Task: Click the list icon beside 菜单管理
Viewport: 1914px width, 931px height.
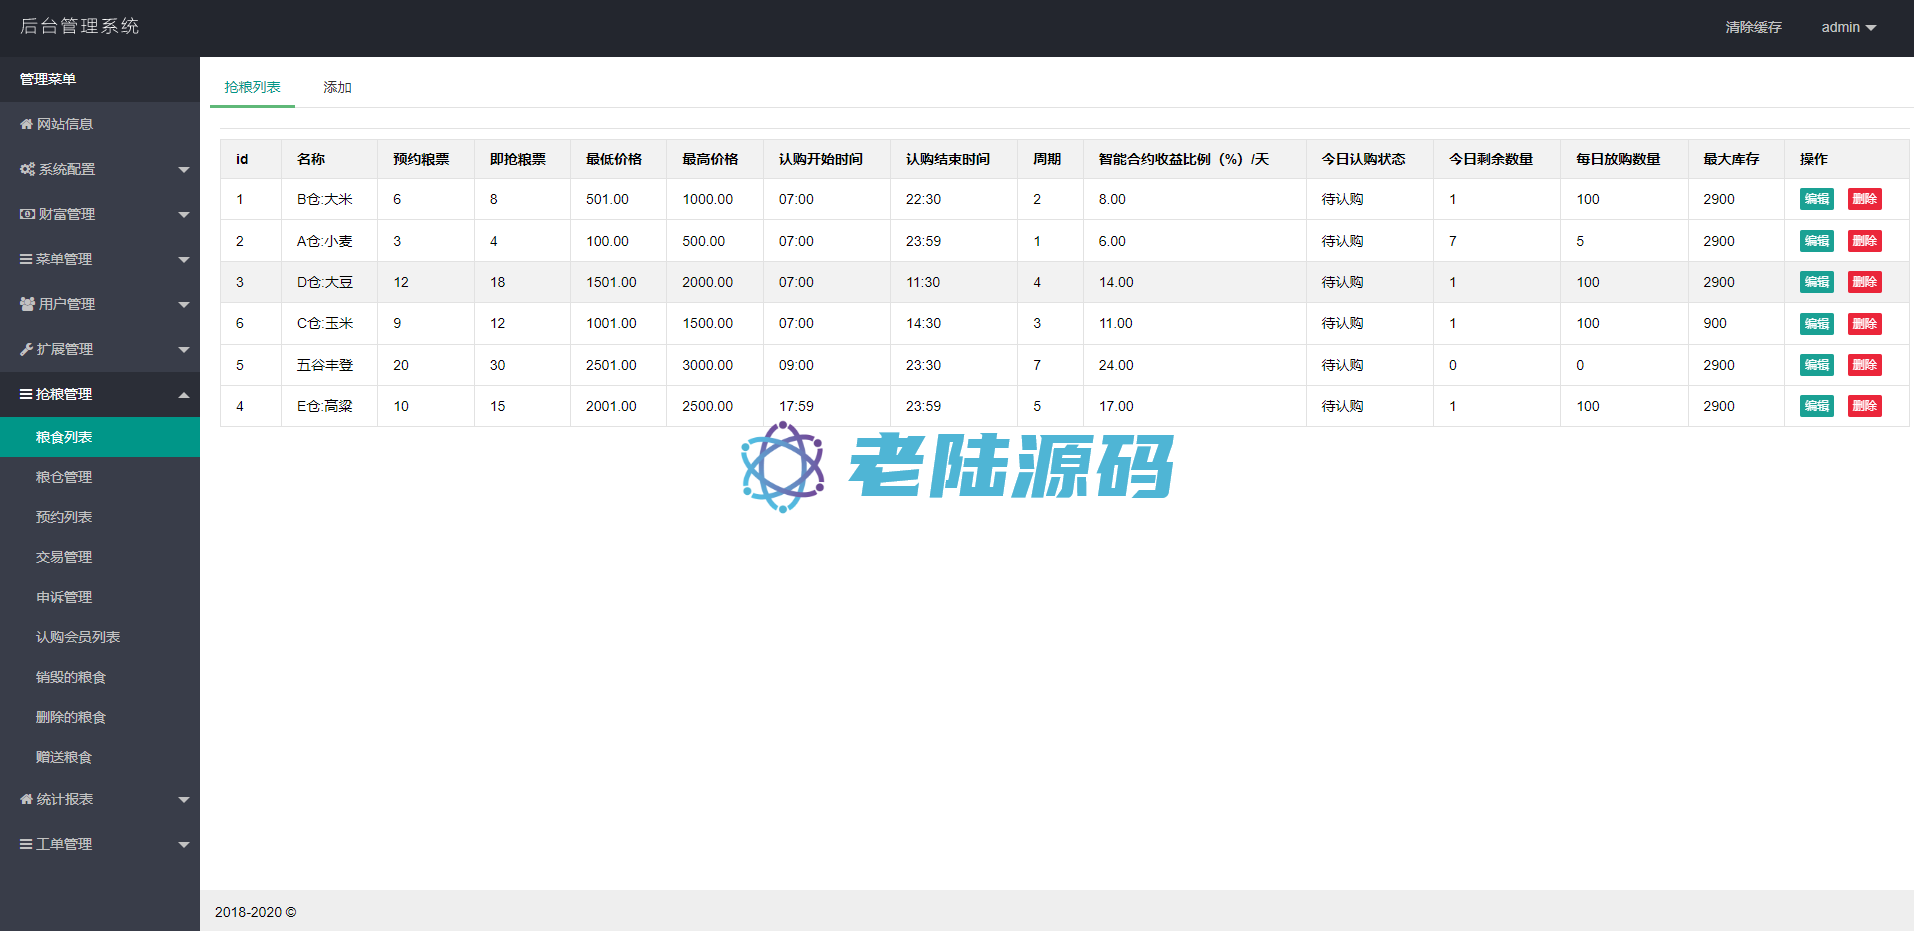Action: click(x=26, y=259)
